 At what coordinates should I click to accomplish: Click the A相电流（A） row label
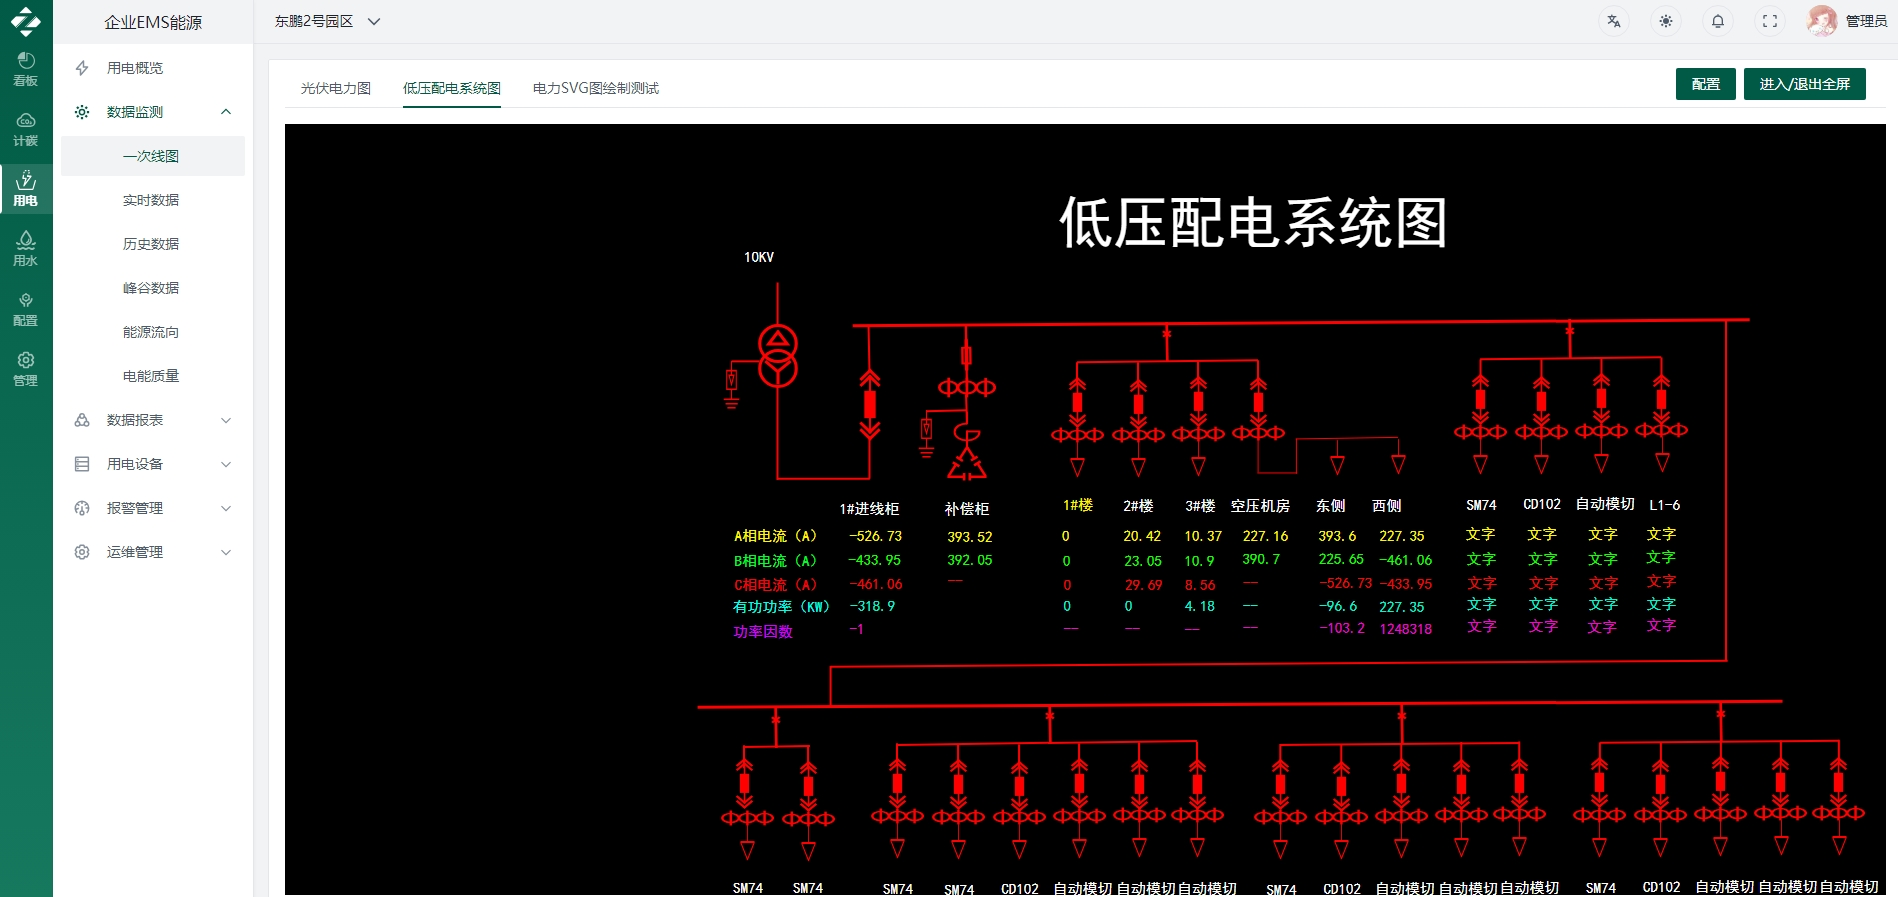[776, 536]
